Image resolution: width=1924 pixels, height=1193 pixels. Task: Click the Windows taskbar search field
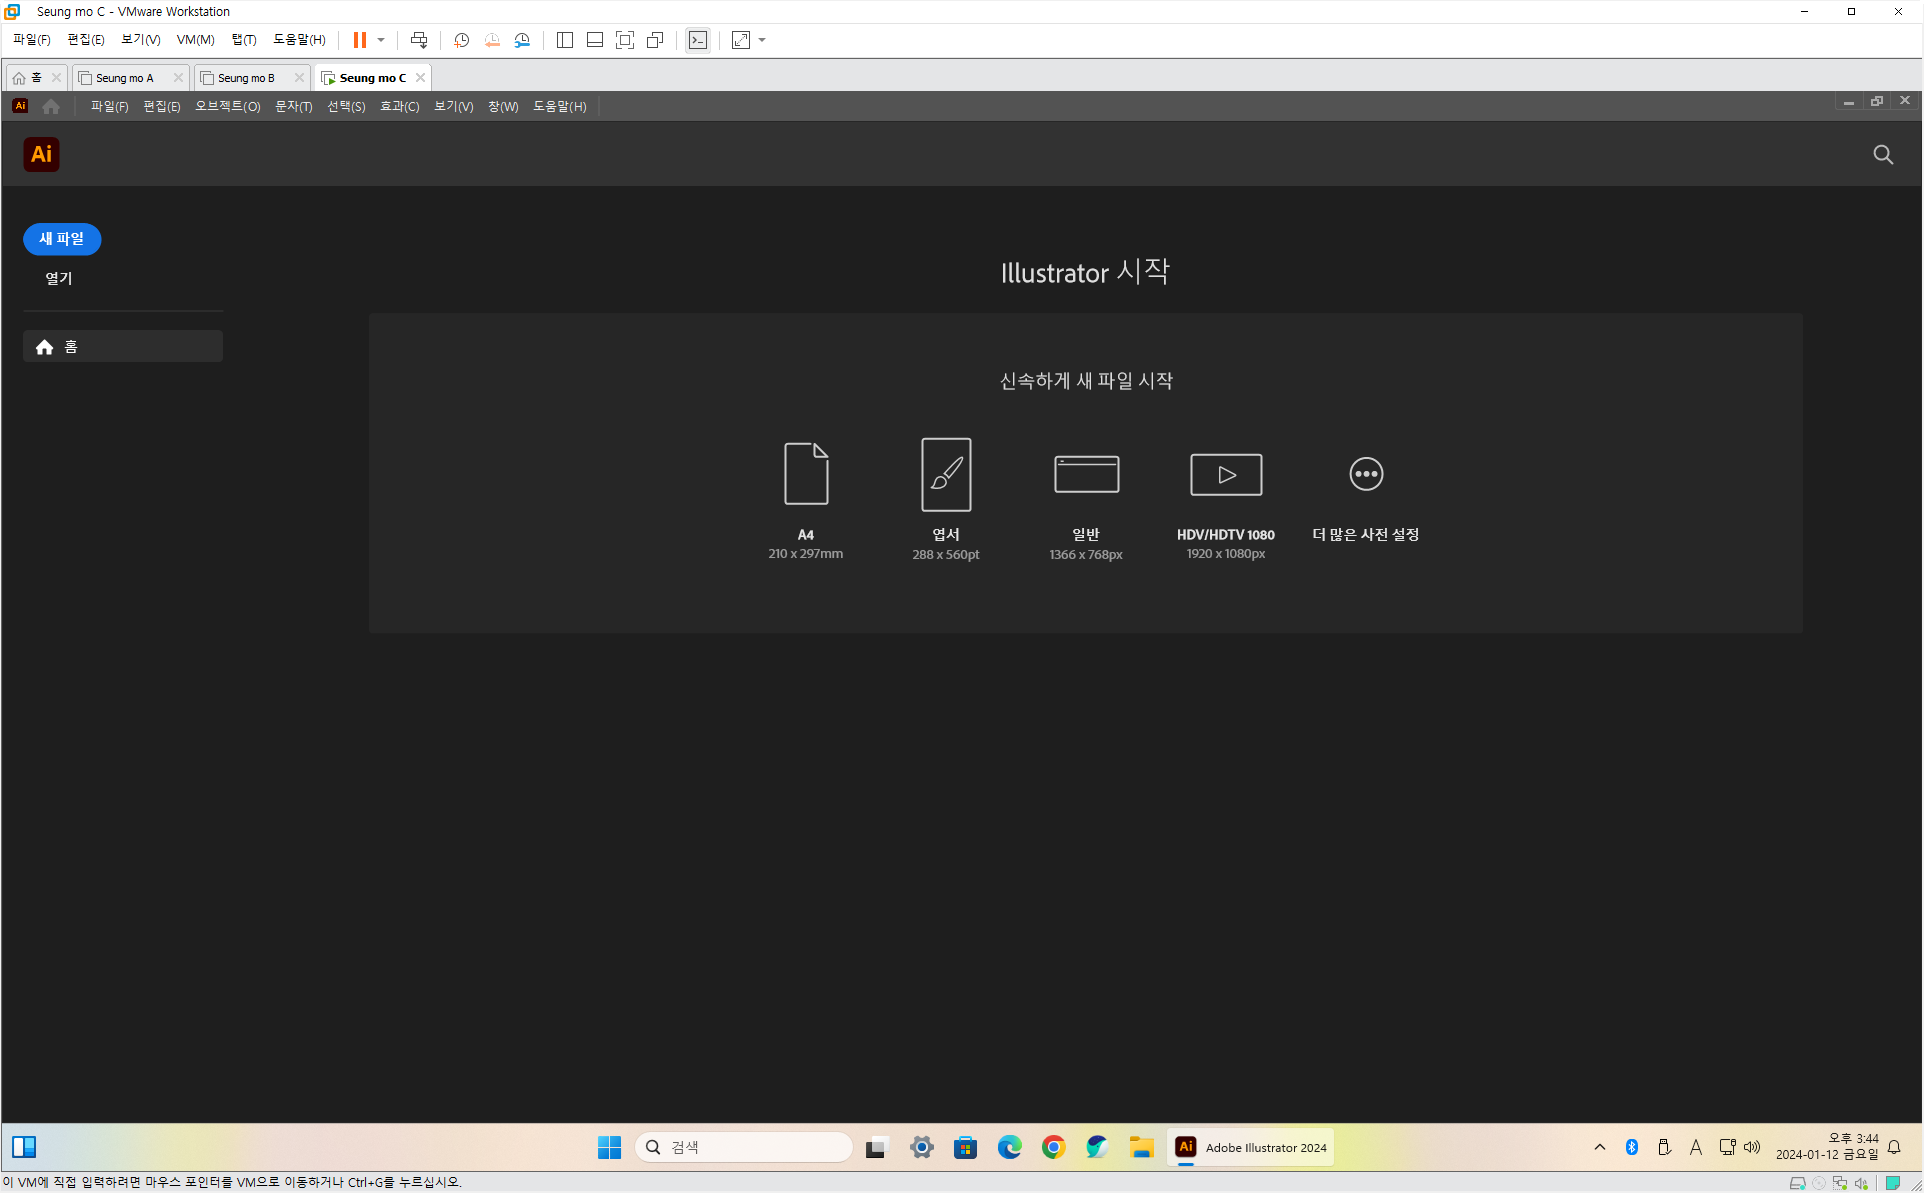(745, 1147)
